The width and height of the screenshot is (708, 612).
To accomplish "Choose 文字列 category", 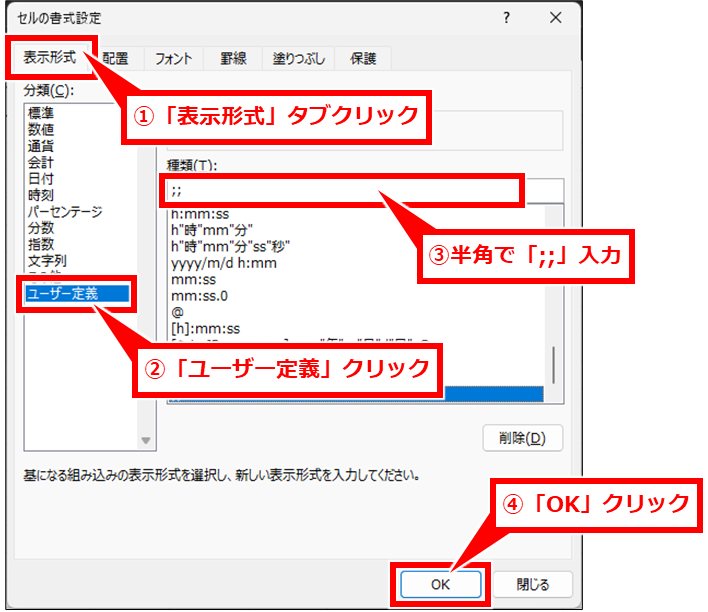I will (47, 260).
